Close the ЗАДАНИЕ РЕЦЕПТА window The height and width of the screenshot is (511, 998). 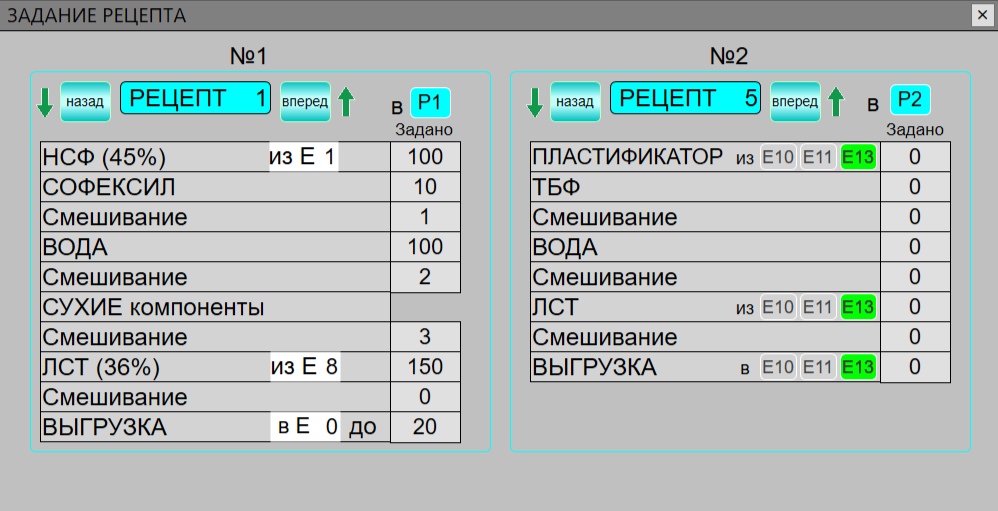coord(983,15)
